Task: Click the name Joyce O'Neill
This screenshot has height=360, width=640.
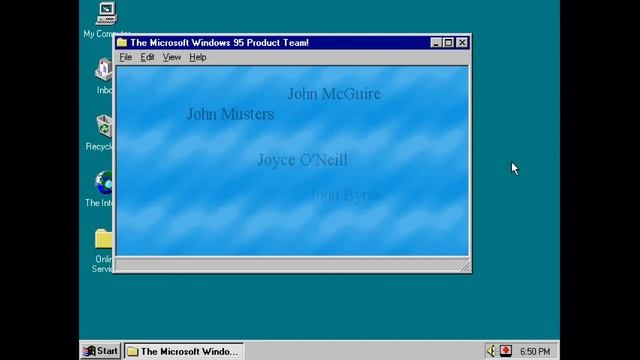Action: (302, 160)
